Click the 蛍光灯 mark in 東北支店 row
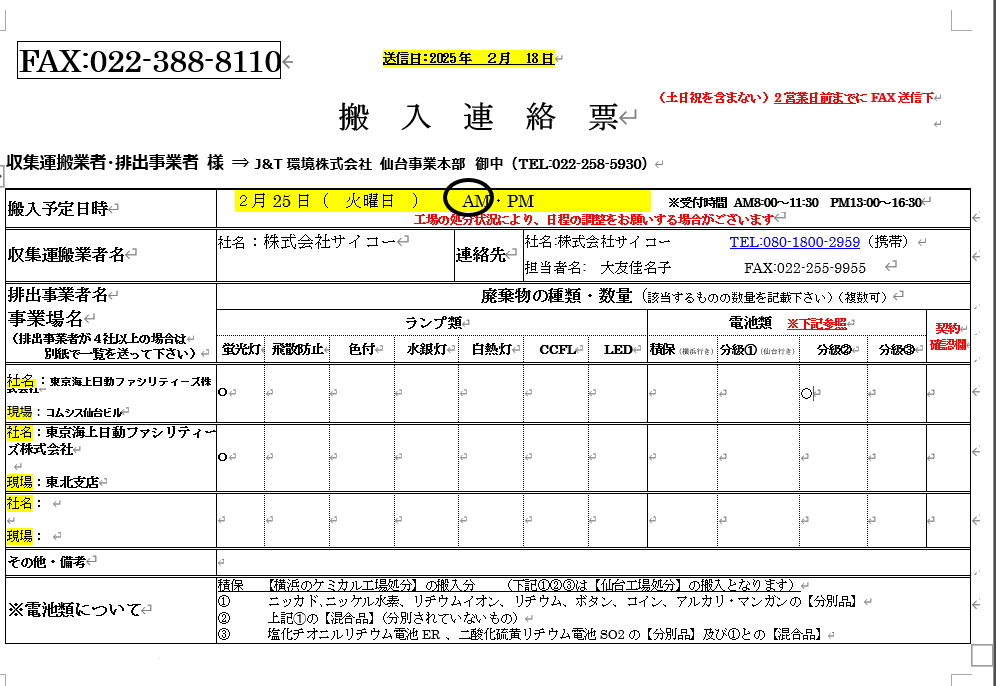This screenshot has width=996, height=686. [222, 457]
